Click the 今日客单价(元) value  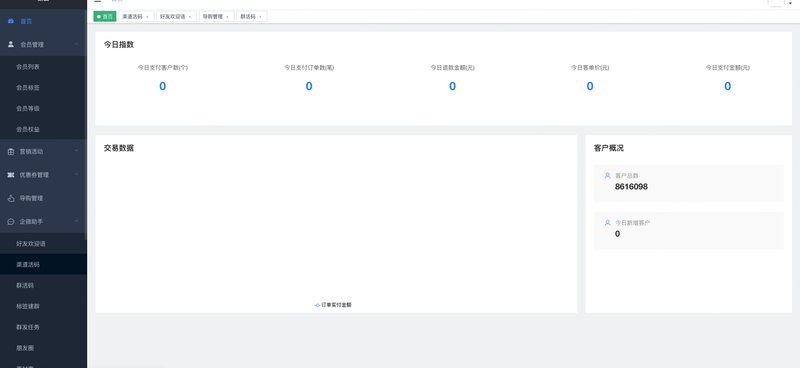tap(590, 86)
